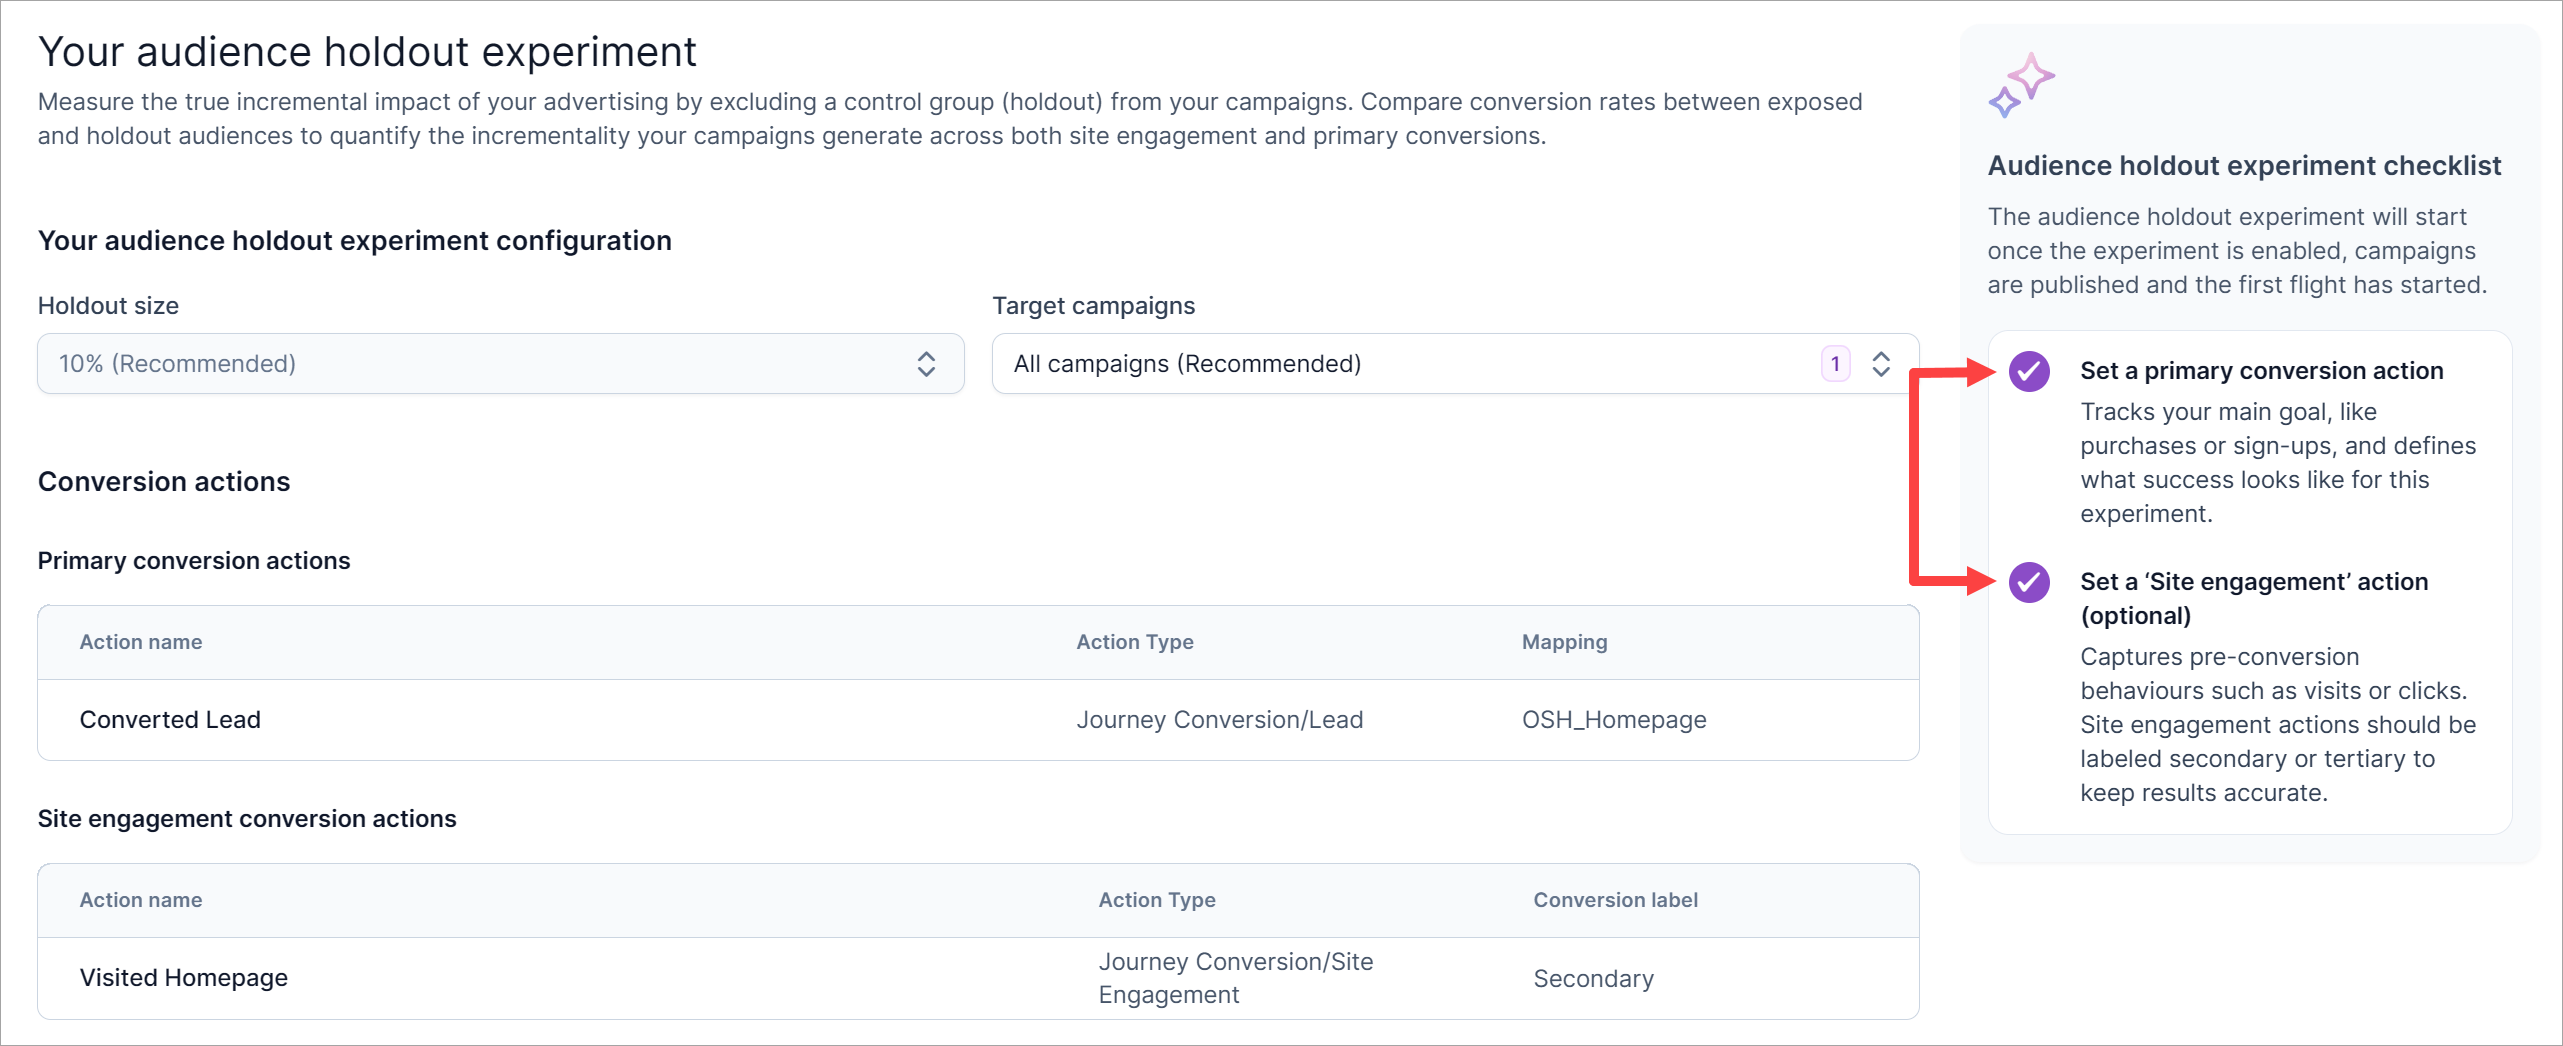The image size is (2563, 1046).
Task: Click 'Action Type' header in site engagement table
Action: pos(1157,900)
